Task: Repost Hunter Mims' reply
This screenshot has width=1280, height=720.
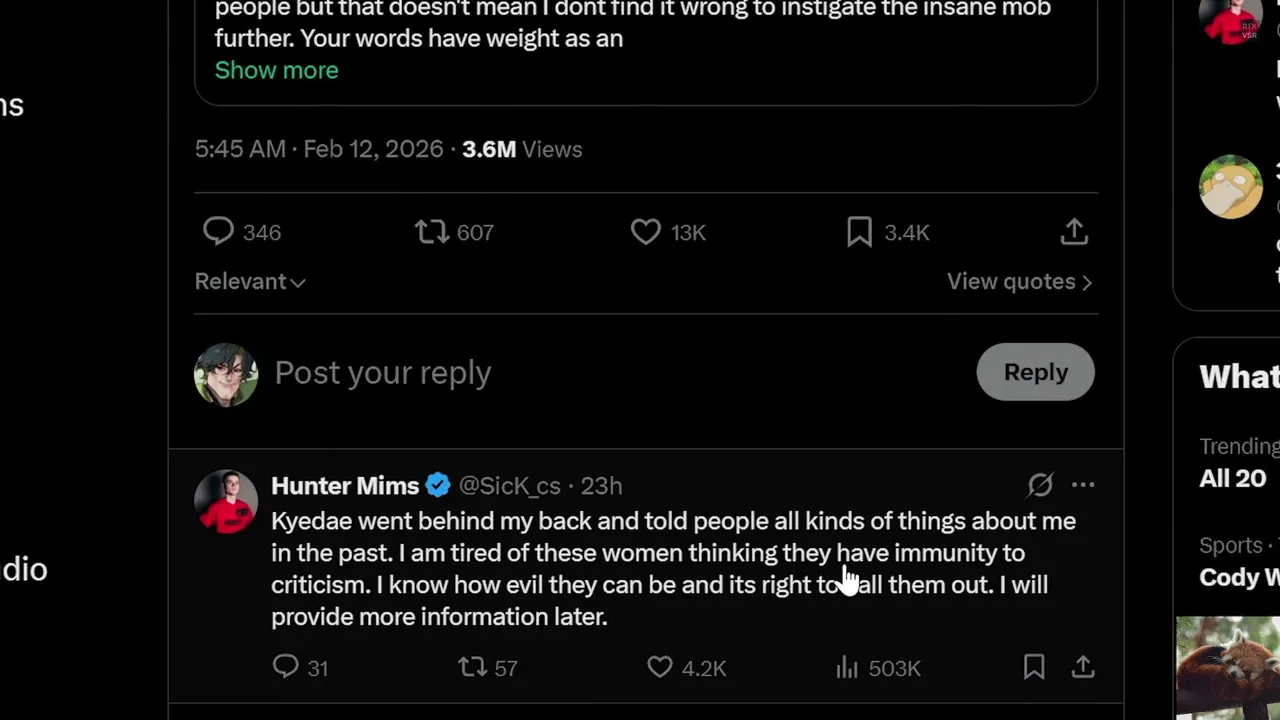Action: pyautogui.click(x=472, y=667)
